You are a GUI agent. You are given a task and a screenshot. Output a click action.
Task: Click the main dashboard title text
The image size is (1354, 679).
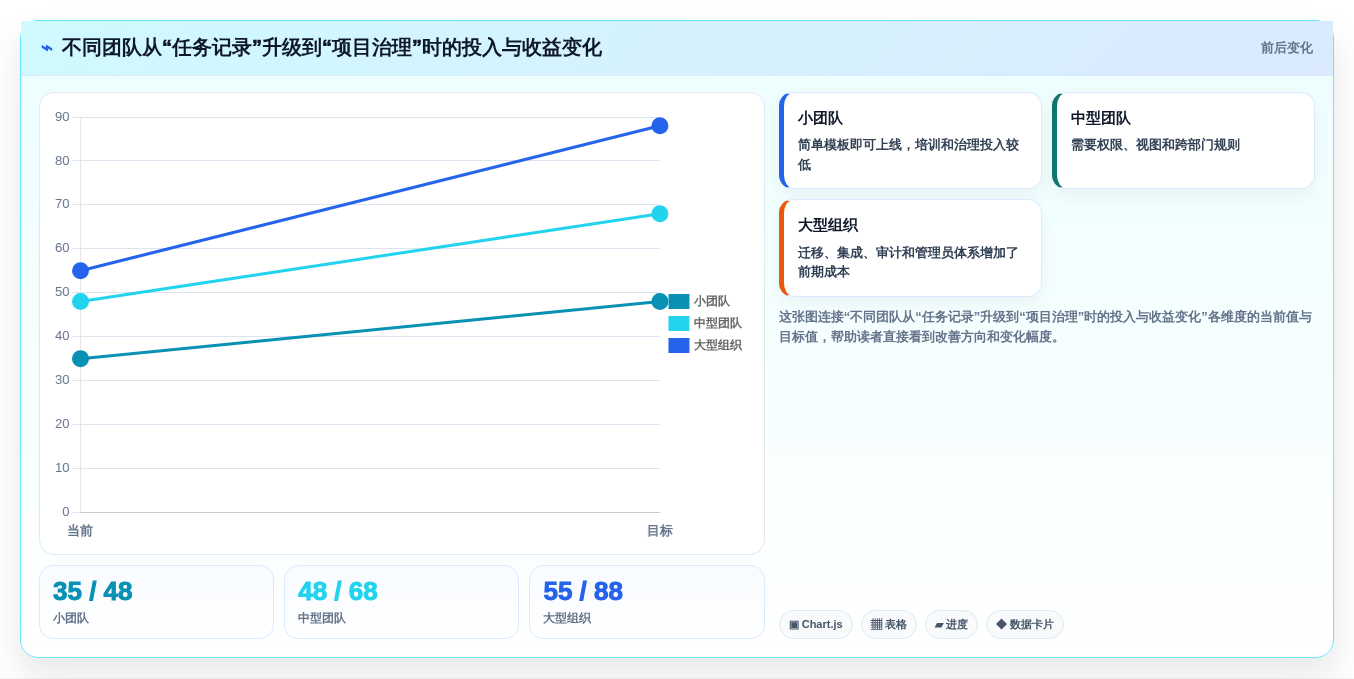tap(331, 48)
